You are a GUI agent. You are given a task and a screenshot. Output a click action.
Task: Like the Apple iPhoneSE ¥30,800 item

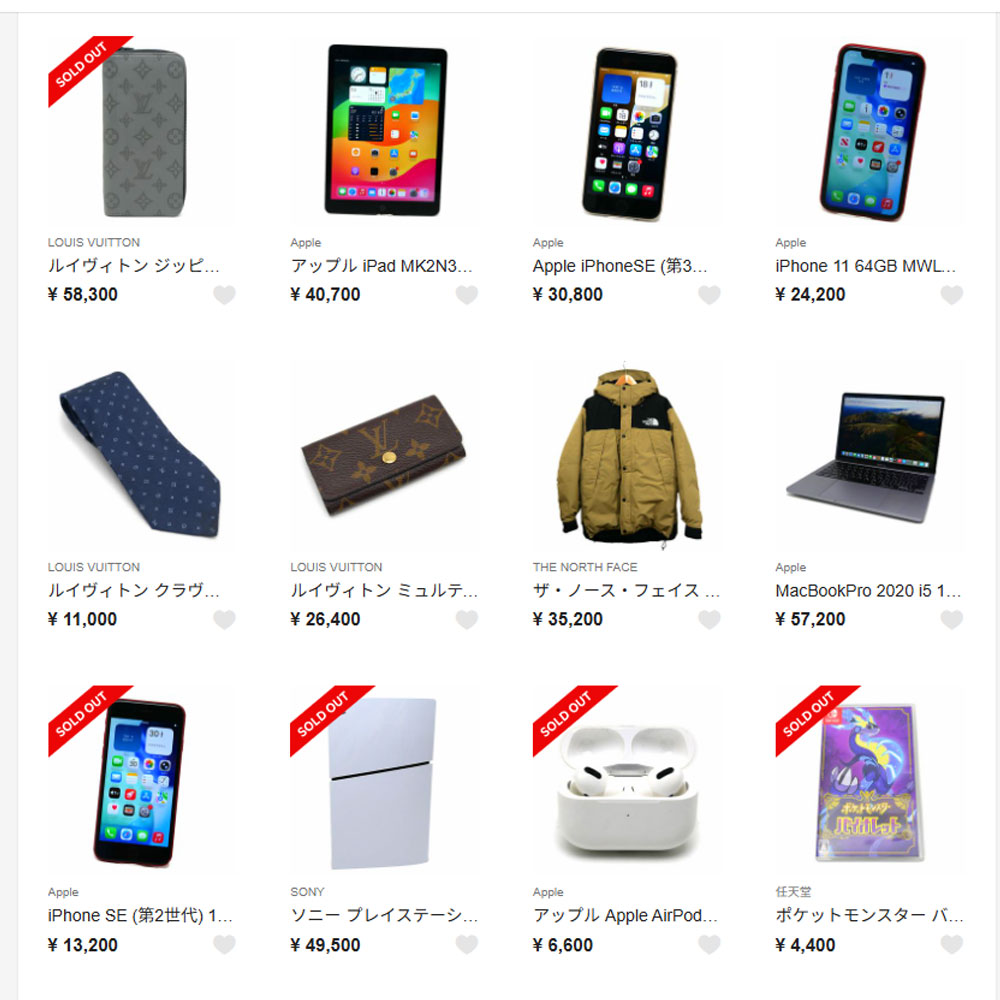click(709, 295)
